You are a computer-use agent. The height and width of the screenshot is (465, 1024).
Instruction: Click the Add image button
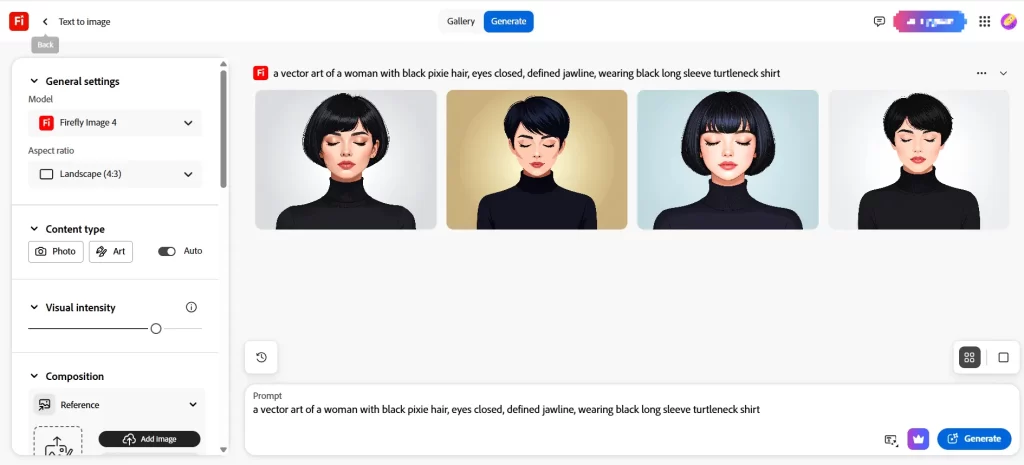click(149, 439)
